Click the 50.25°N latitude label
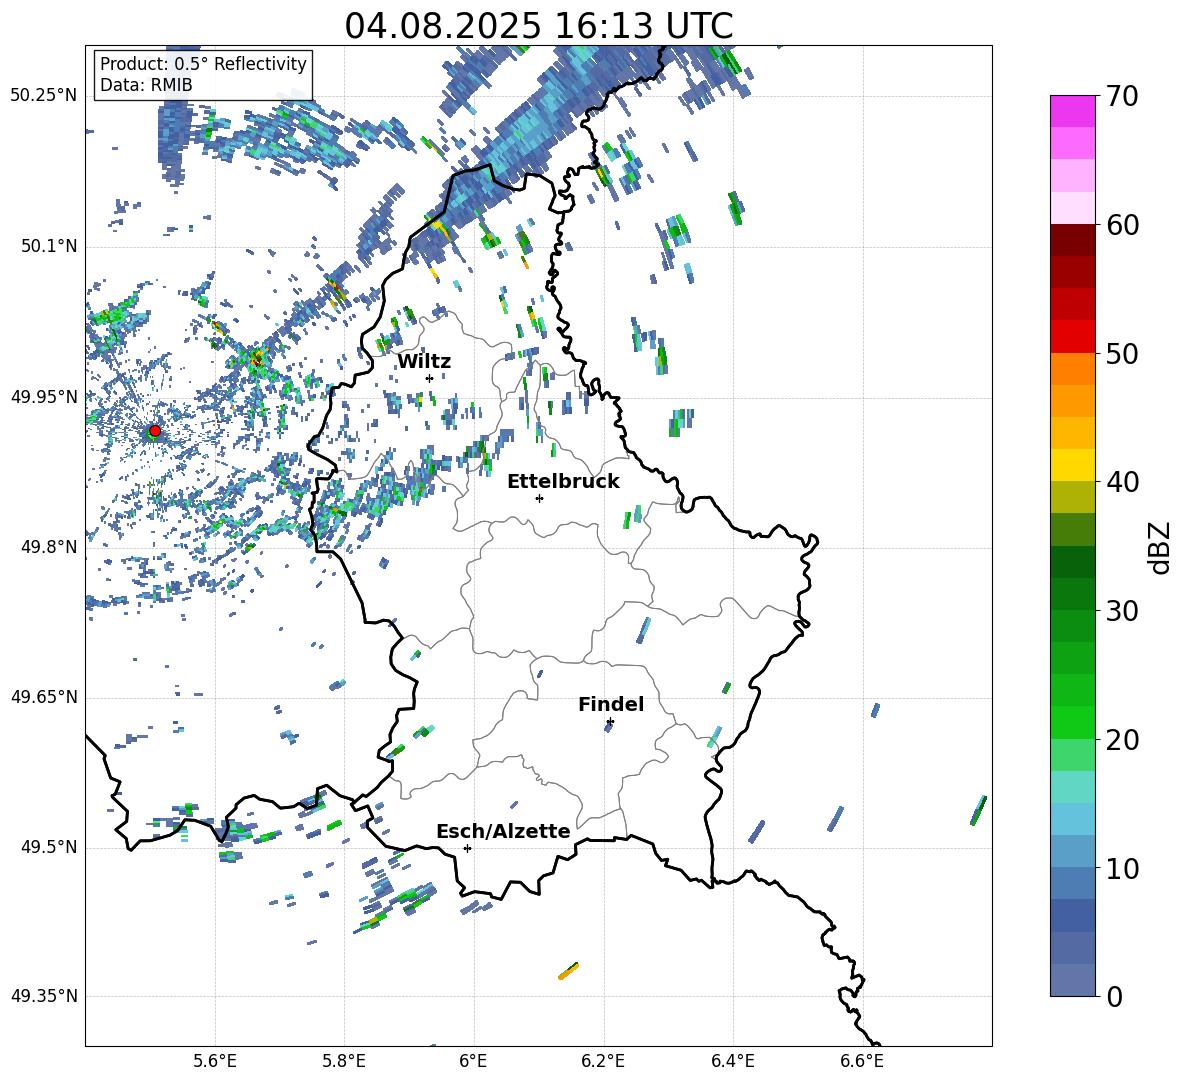1184x1081 pixels. pos(43,96)
